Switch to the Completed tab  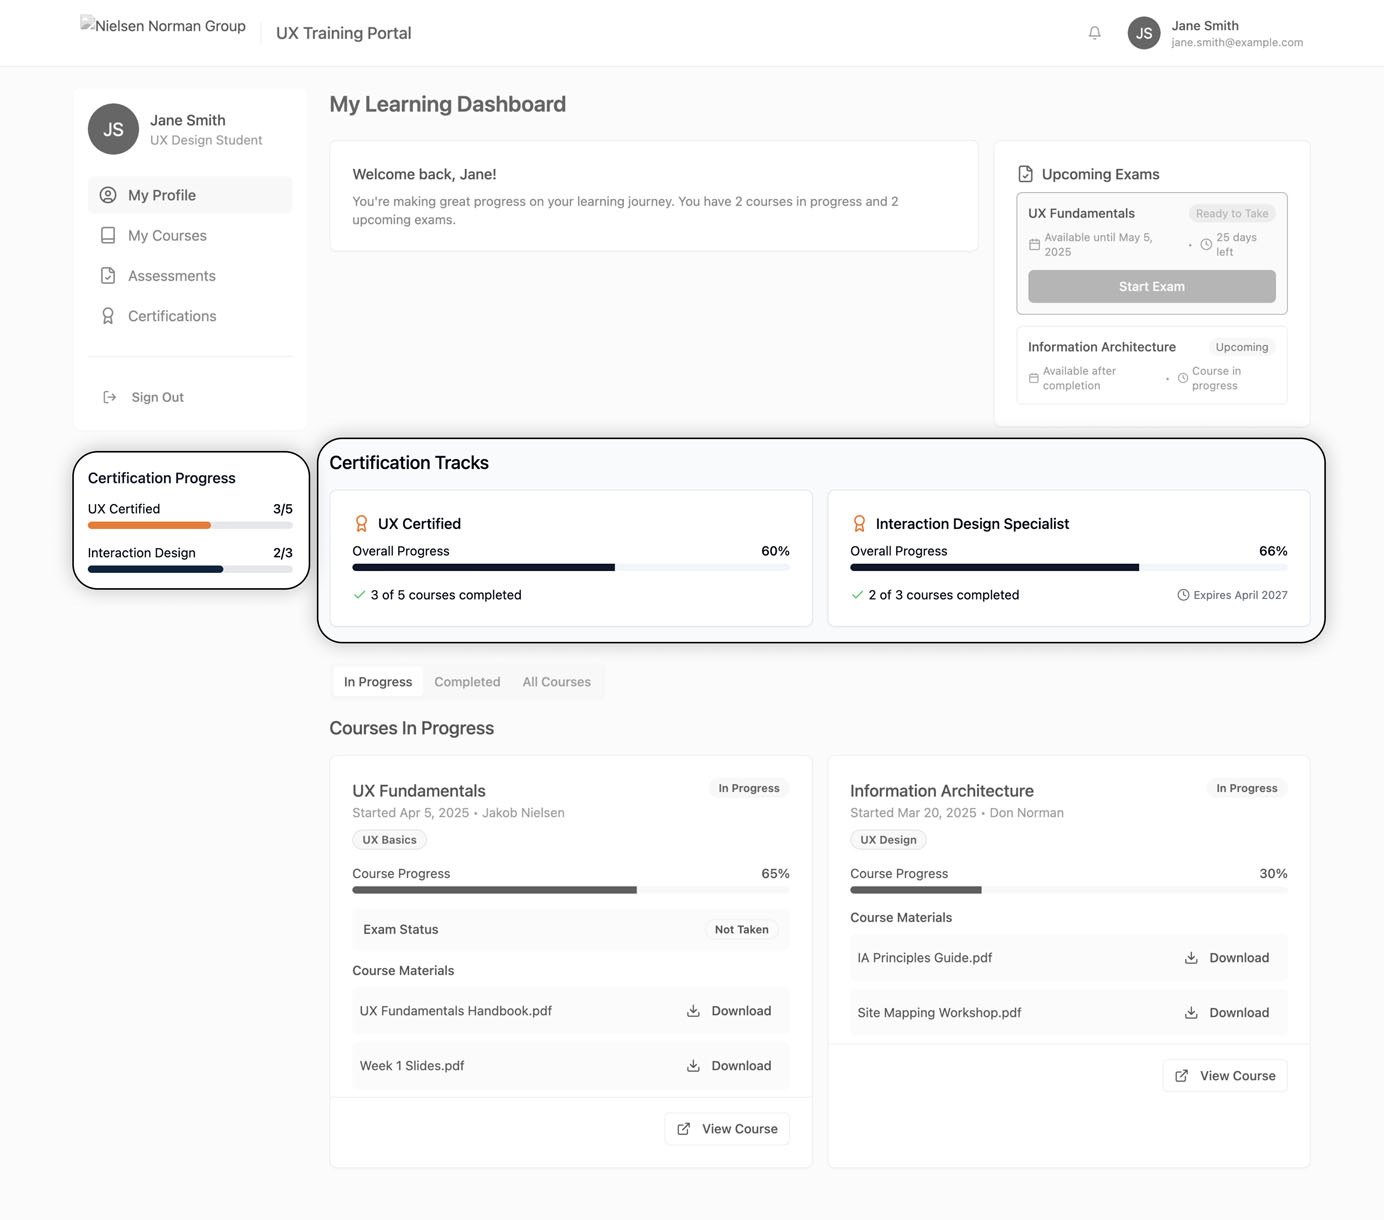[x=467, y=681]
